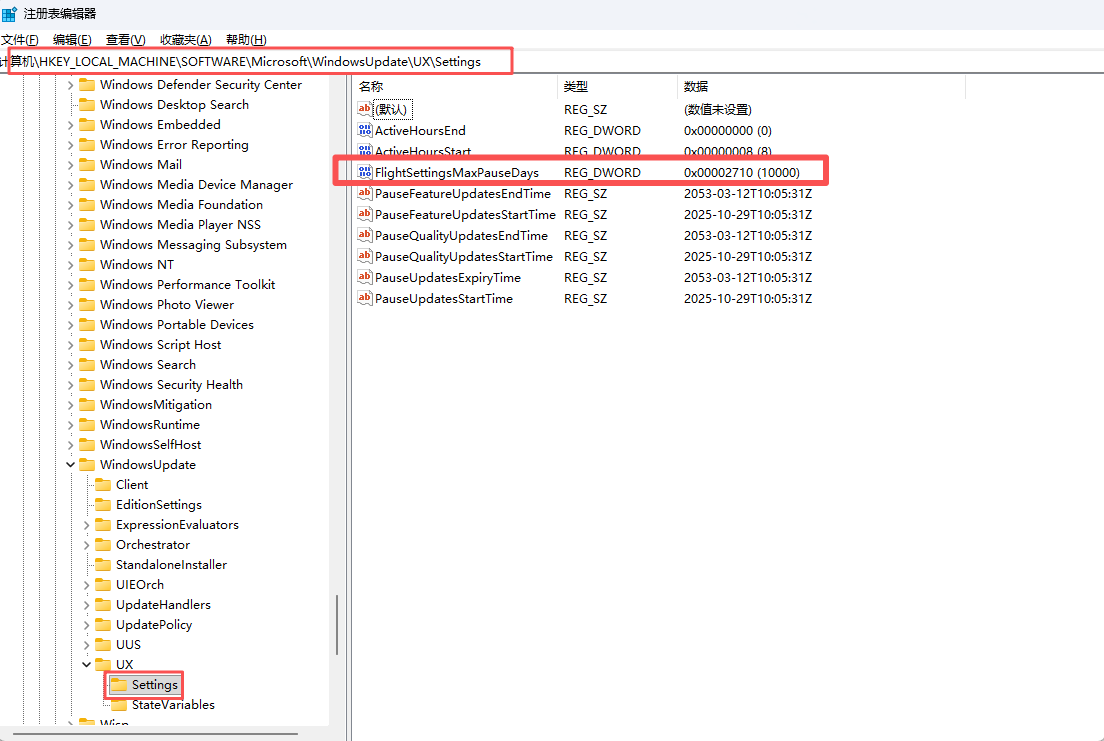Screen dimensions: 1104x741
Task: Select the WindowsMitigation tree item
Action: pos(156,404)
